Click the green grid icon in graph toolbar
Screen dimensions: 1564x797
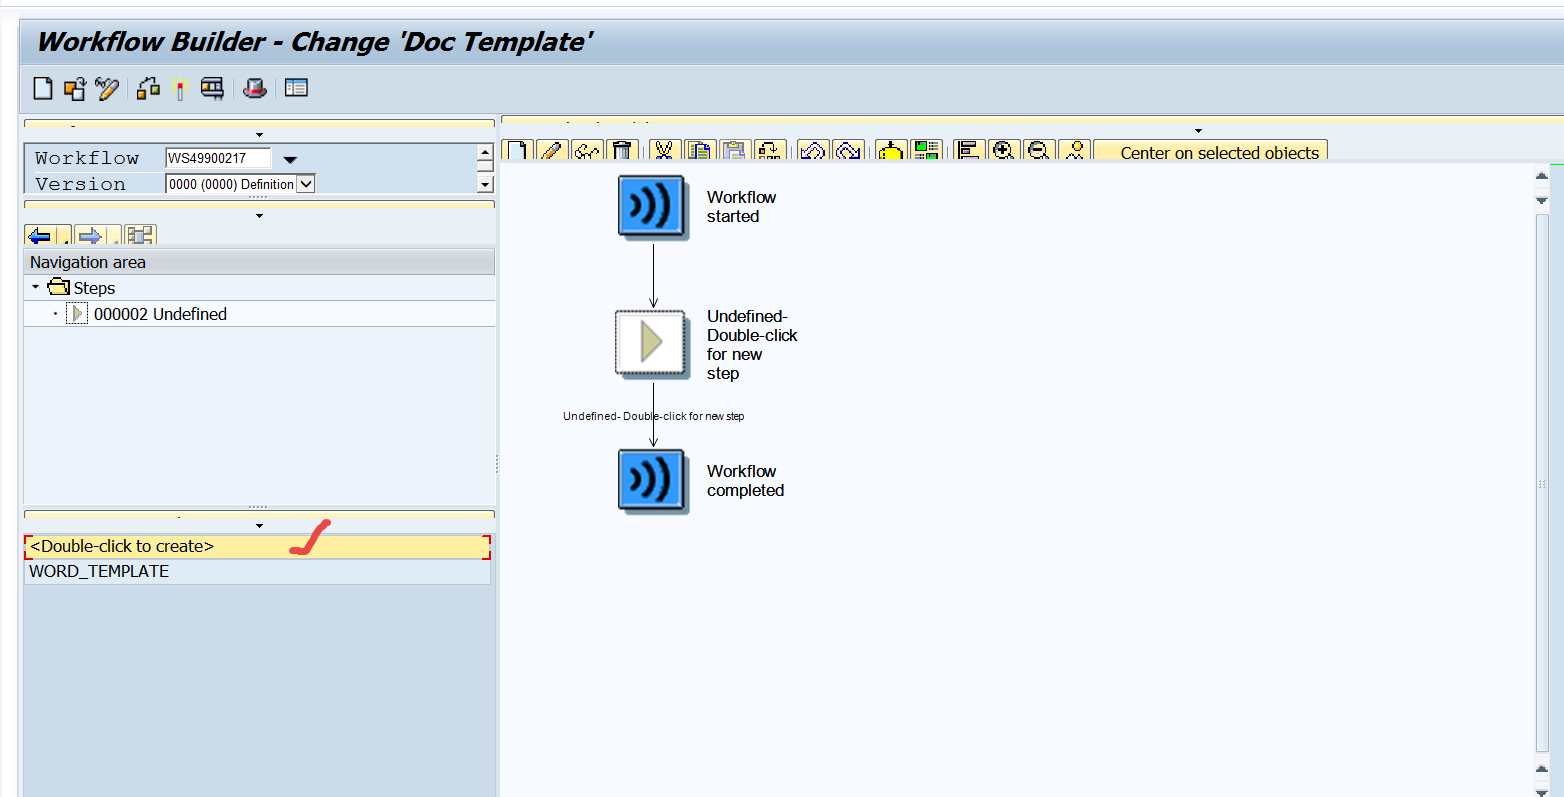coord(926,151)
